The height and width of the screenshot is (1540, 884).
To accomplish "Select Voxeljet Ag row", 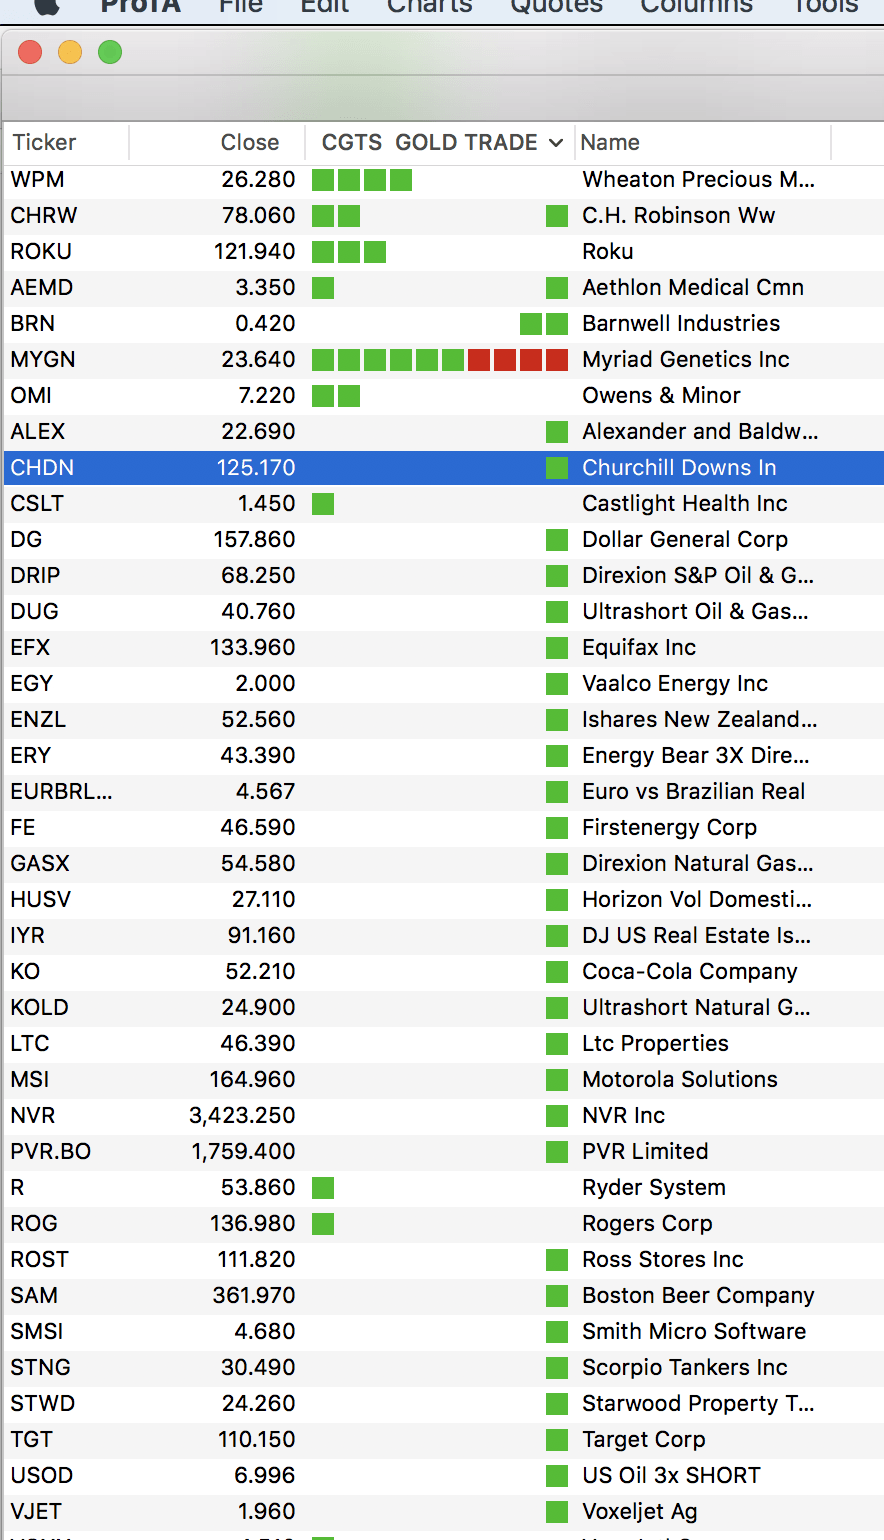I will point(442,1511).
